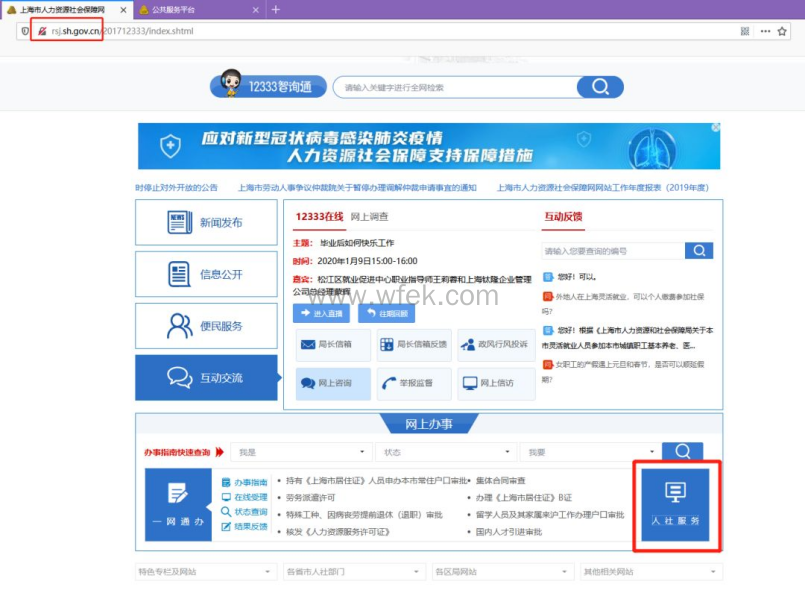Image resolution: width=806 pixels, height=590 pixels.
Task: Open the 12333智询通 search magnifier icon
Action: pyautogui.click(x=599, y=86)
